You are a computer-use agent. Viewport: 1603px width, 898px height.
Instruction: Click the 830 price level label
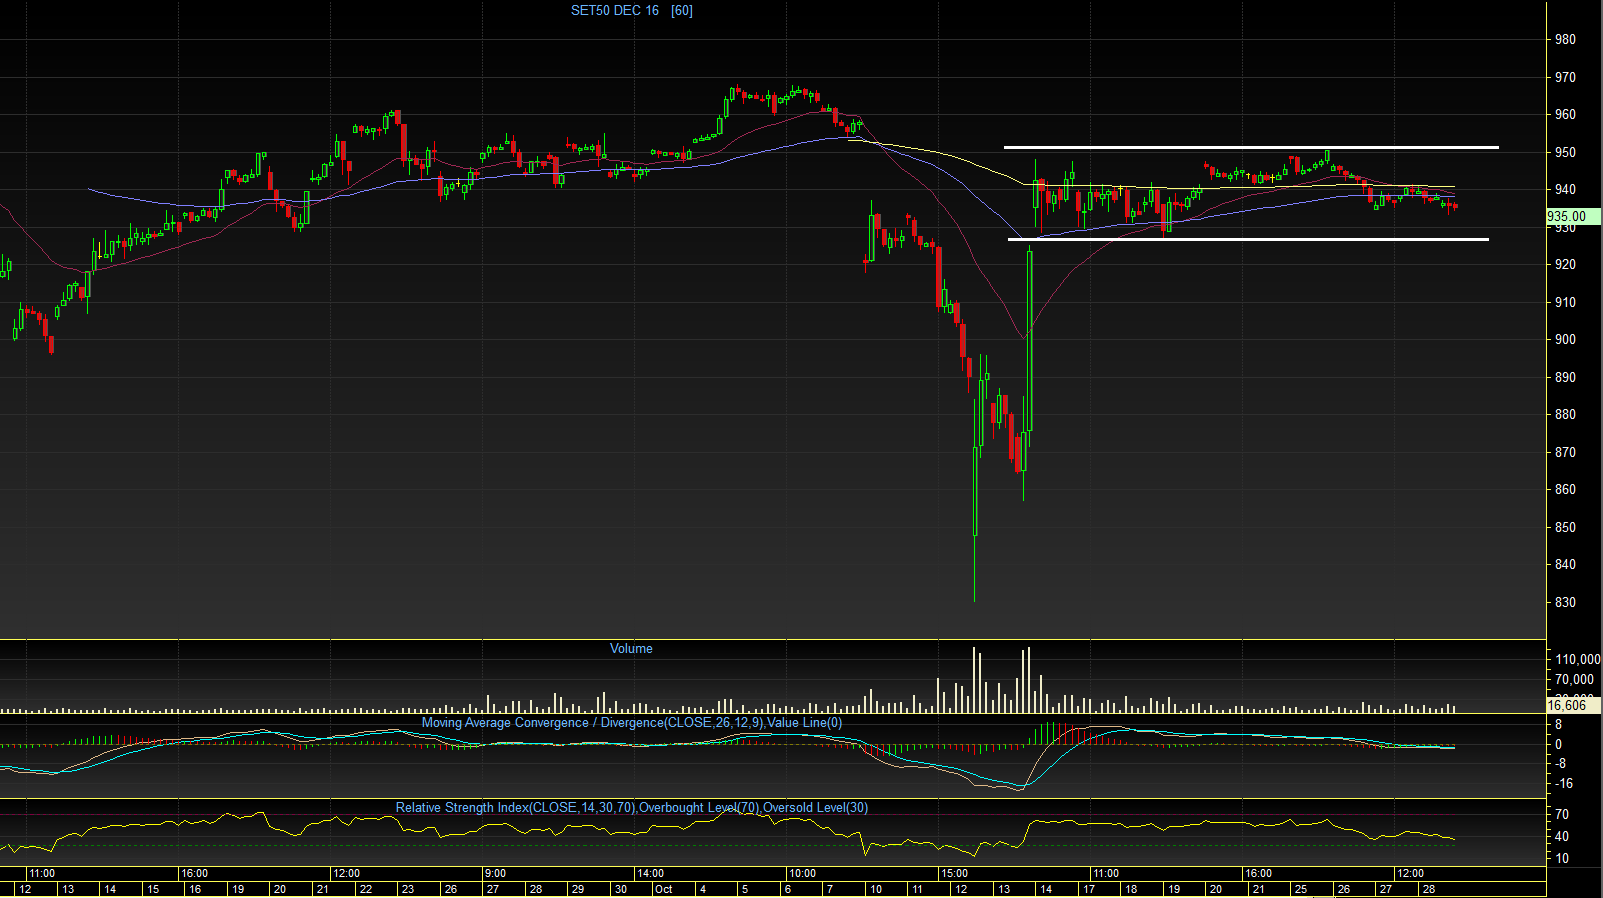[1565, 603]
